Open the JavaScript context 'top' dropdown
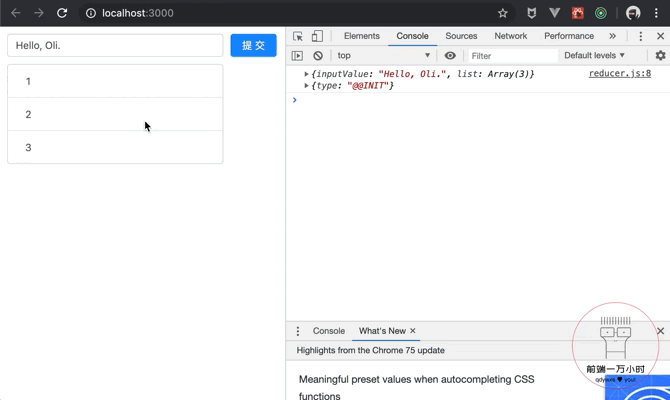 coord(383,56)
